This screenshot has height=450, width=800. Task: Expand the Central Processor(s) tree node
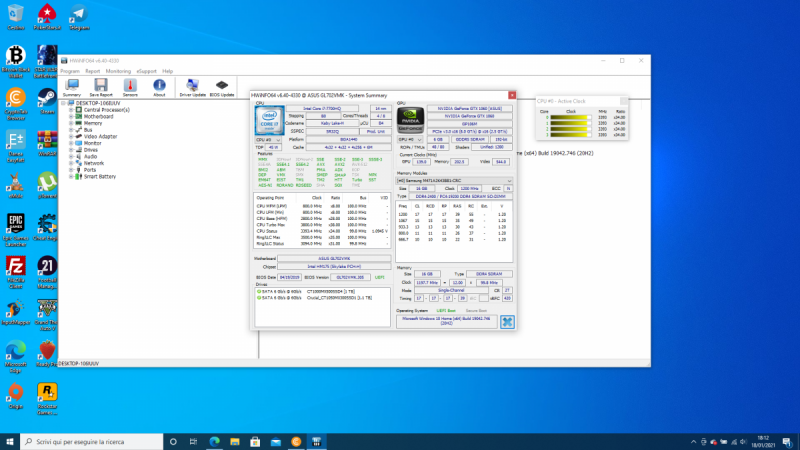point(71,109)
